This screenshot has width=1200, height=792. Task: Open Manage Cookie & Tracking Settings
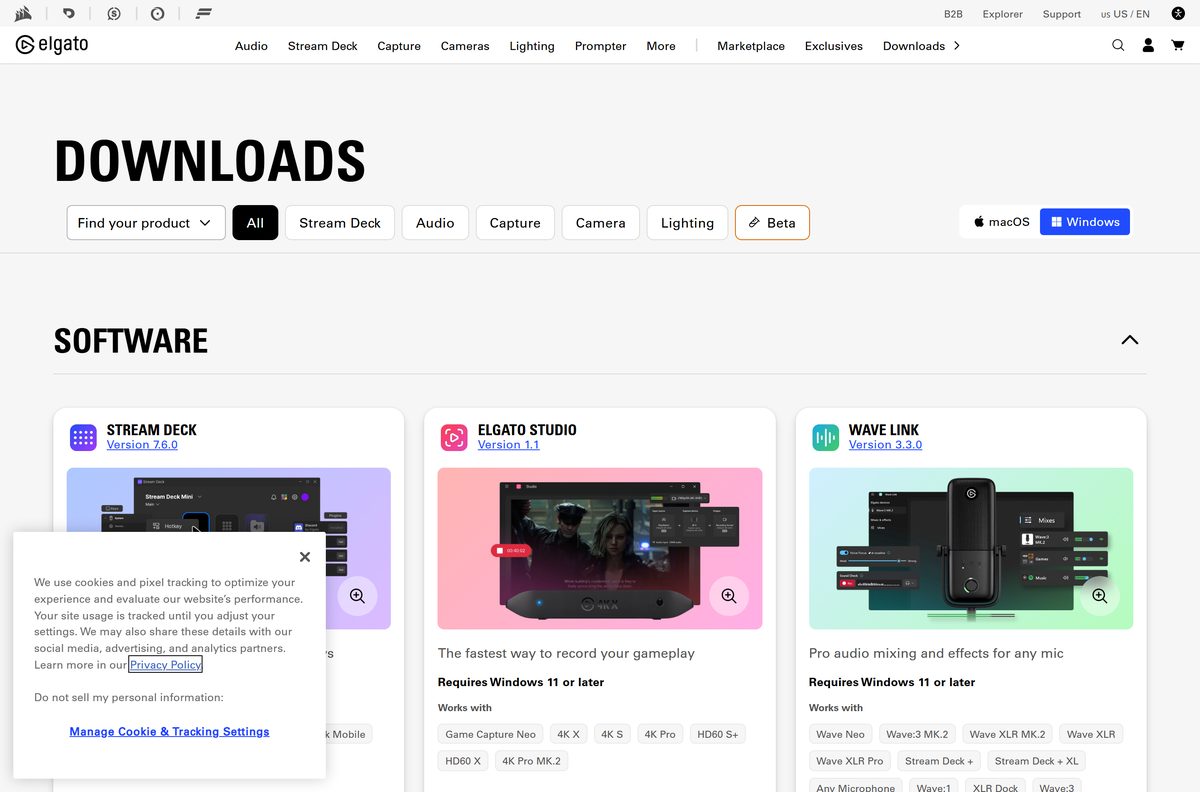(169, 732)
